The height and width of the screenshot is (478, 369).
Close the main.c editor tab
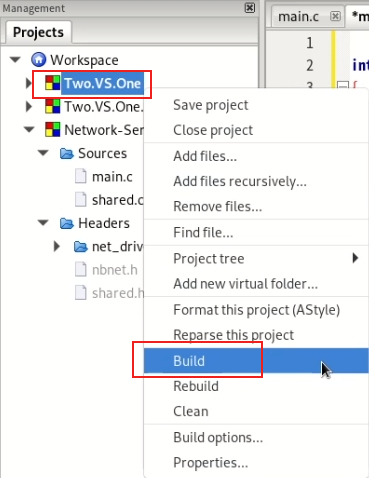335,16
